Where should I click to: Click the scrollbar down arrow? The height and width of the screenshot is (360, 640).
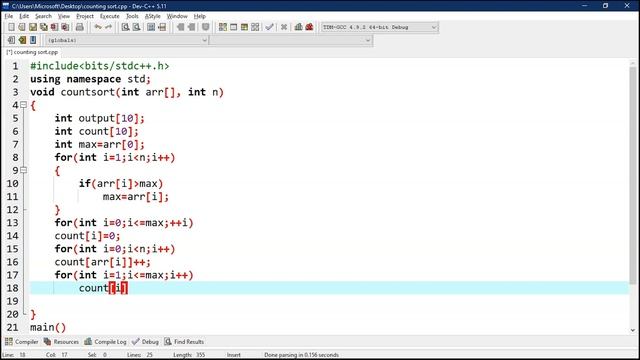pyautogui.click(x=633, y=330)
